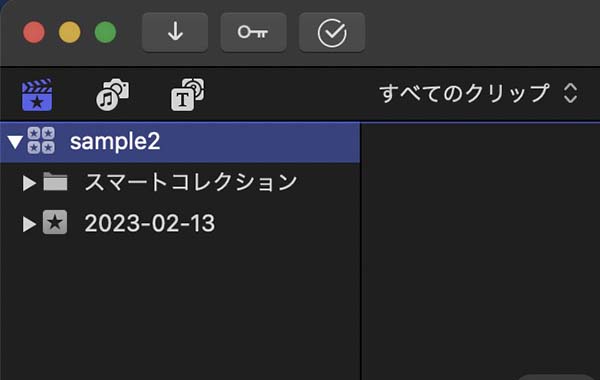600x380 pixels.
Task: Open the すべてのクリップ filter dropdown
Action: tap(478, 94)
